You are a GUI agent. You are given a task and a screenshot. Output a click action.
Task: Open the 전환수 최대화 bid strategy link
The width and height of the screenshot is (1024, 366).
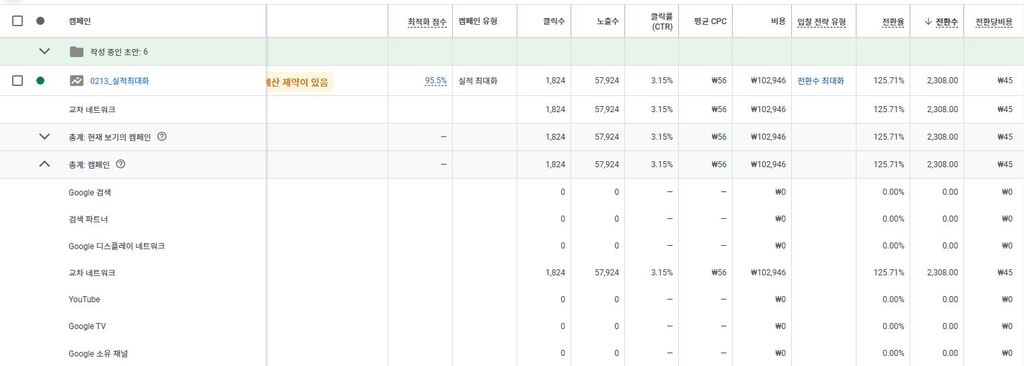coord(820,81)
